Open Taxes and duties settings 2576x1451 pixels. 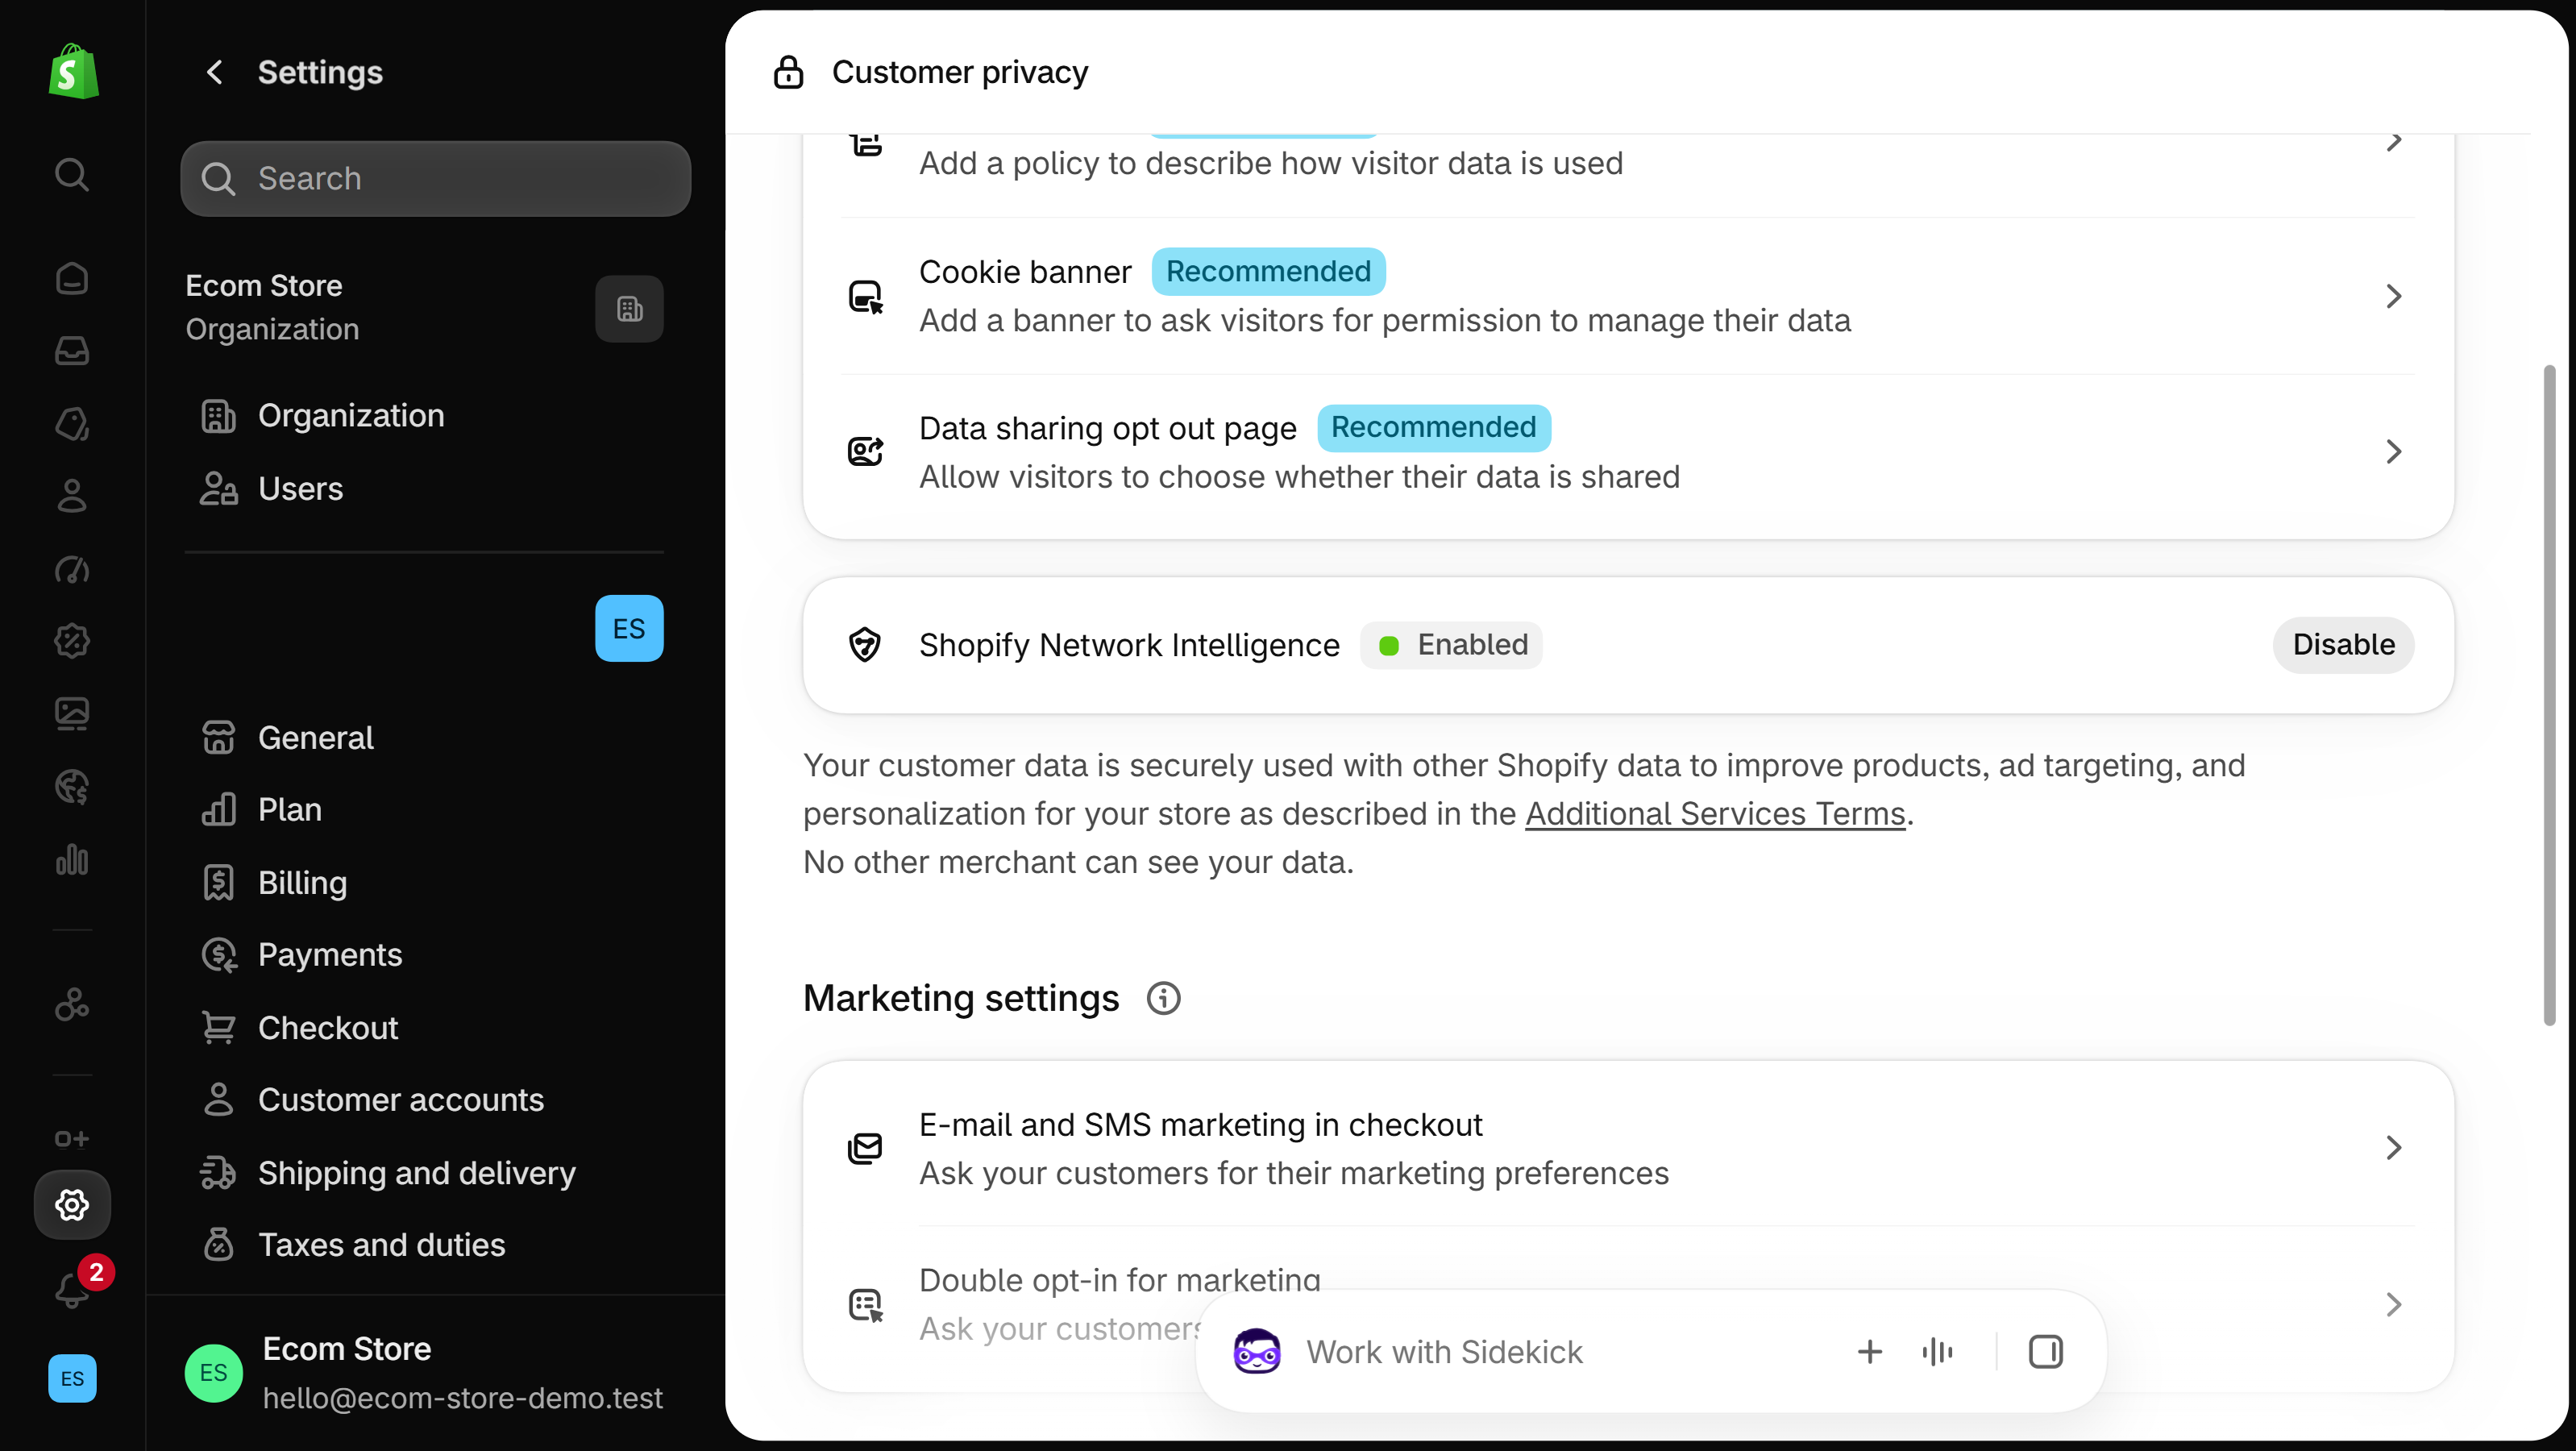coord(424,1245)
